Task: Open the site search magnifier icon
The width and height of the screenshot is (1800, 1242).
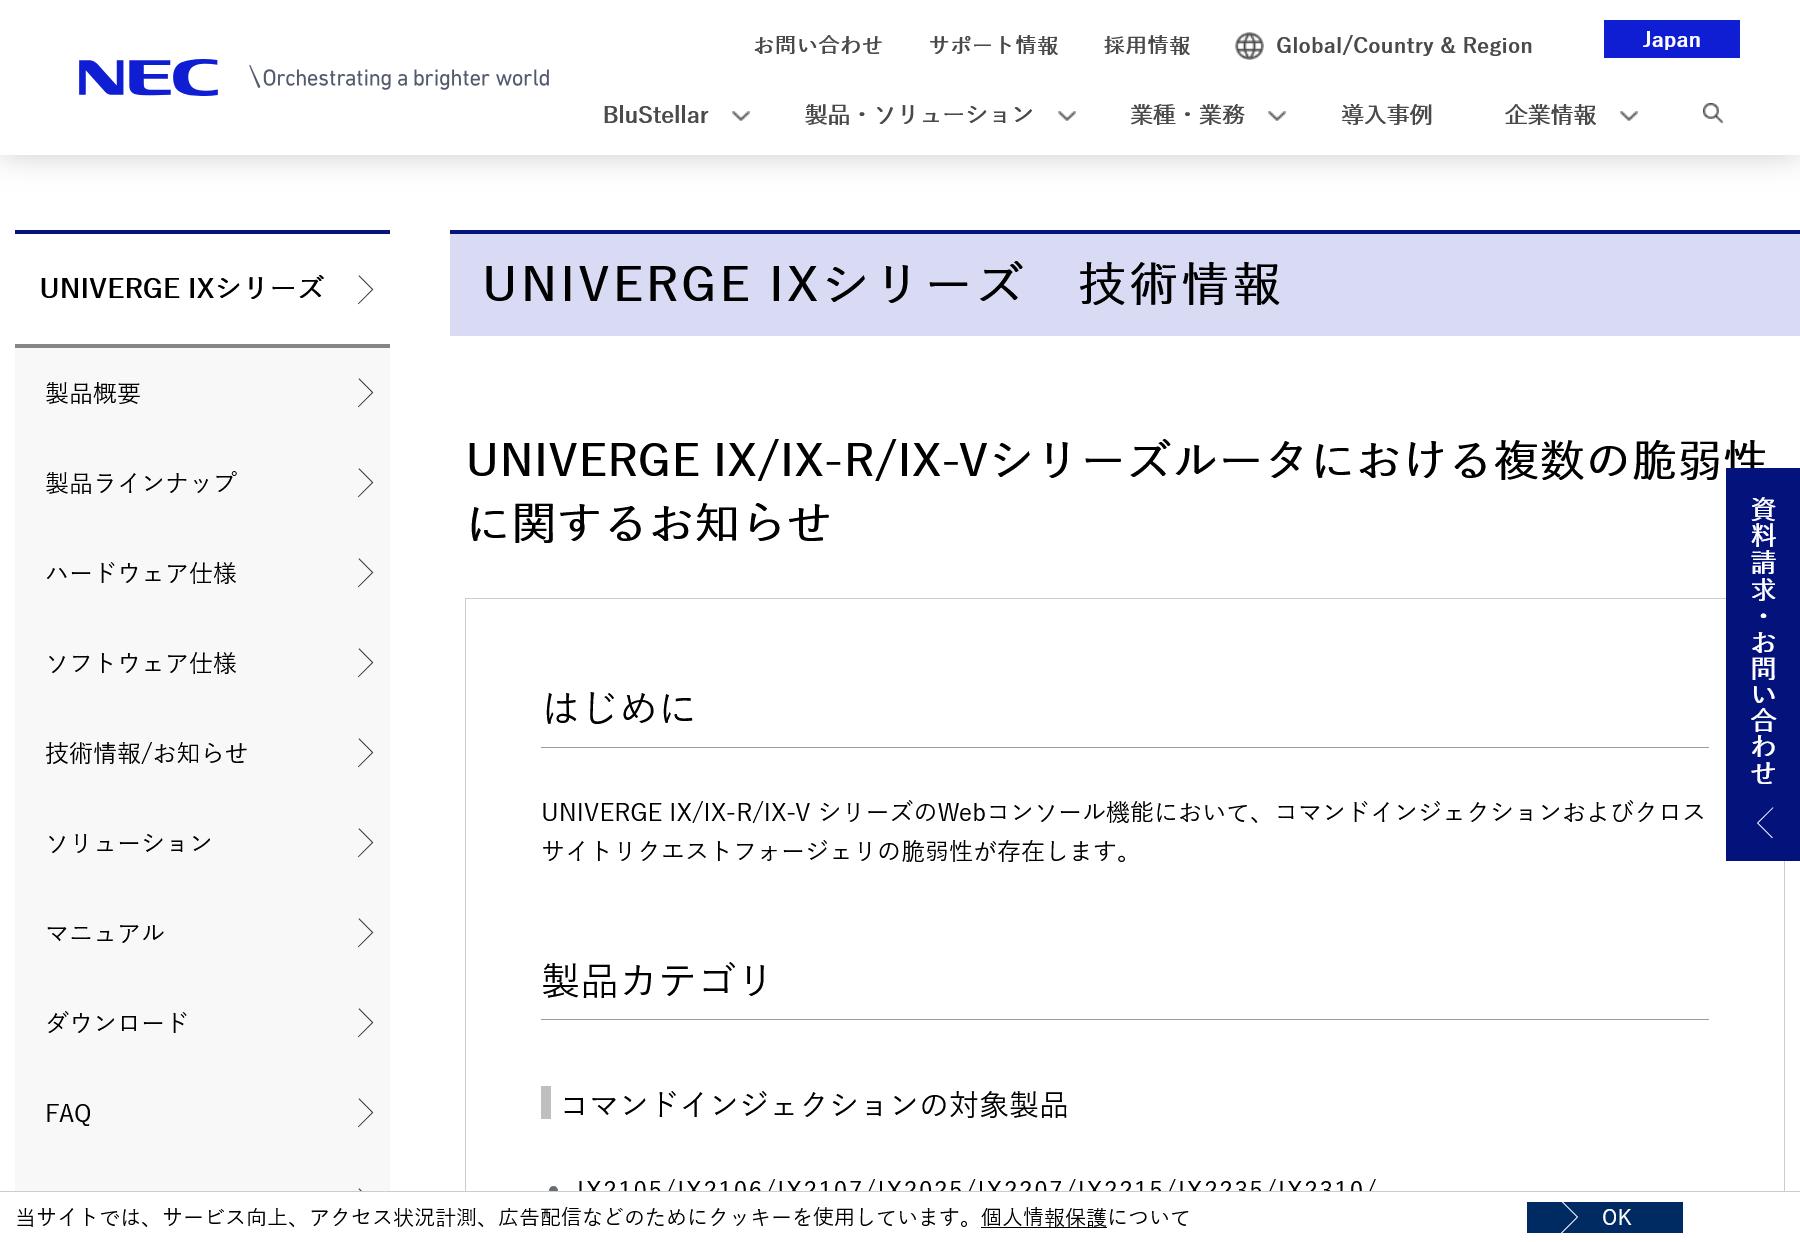Action: [1712, 113]
